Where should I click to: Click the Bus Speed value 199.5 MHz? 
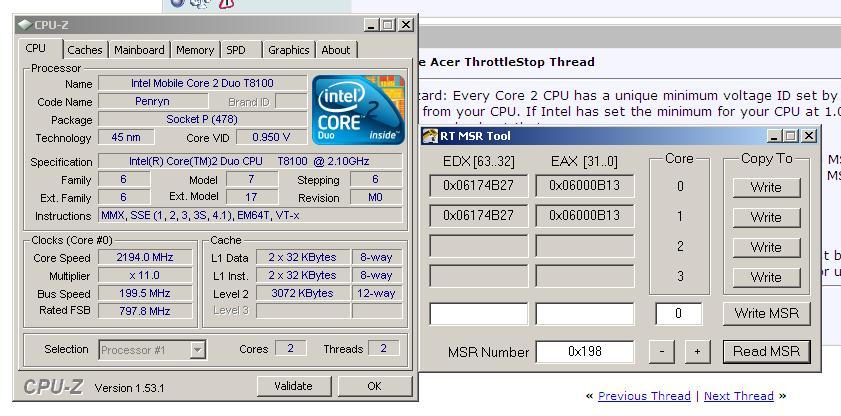point(145,293)
